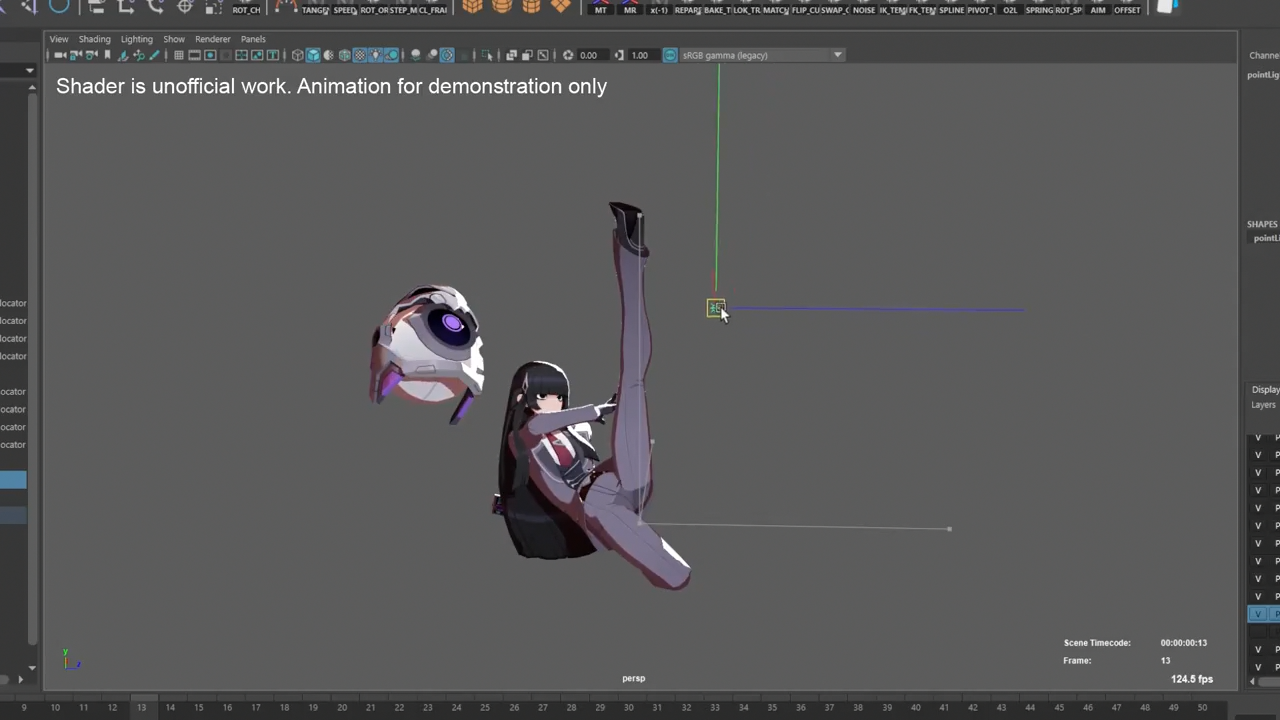This screenshot has width=1280, height=720.
Task: Click the SPRING shelf button
Action: coord(1039,8)
